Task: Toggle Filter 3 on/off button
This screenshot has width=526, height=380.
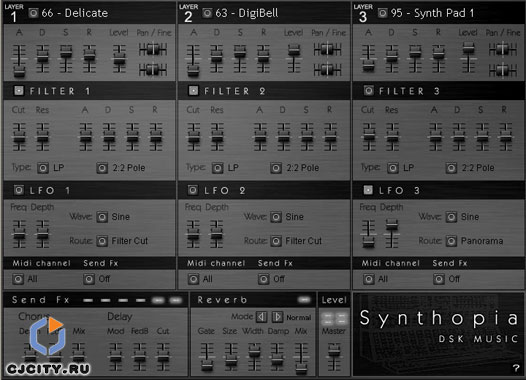Action: point(368,91)
